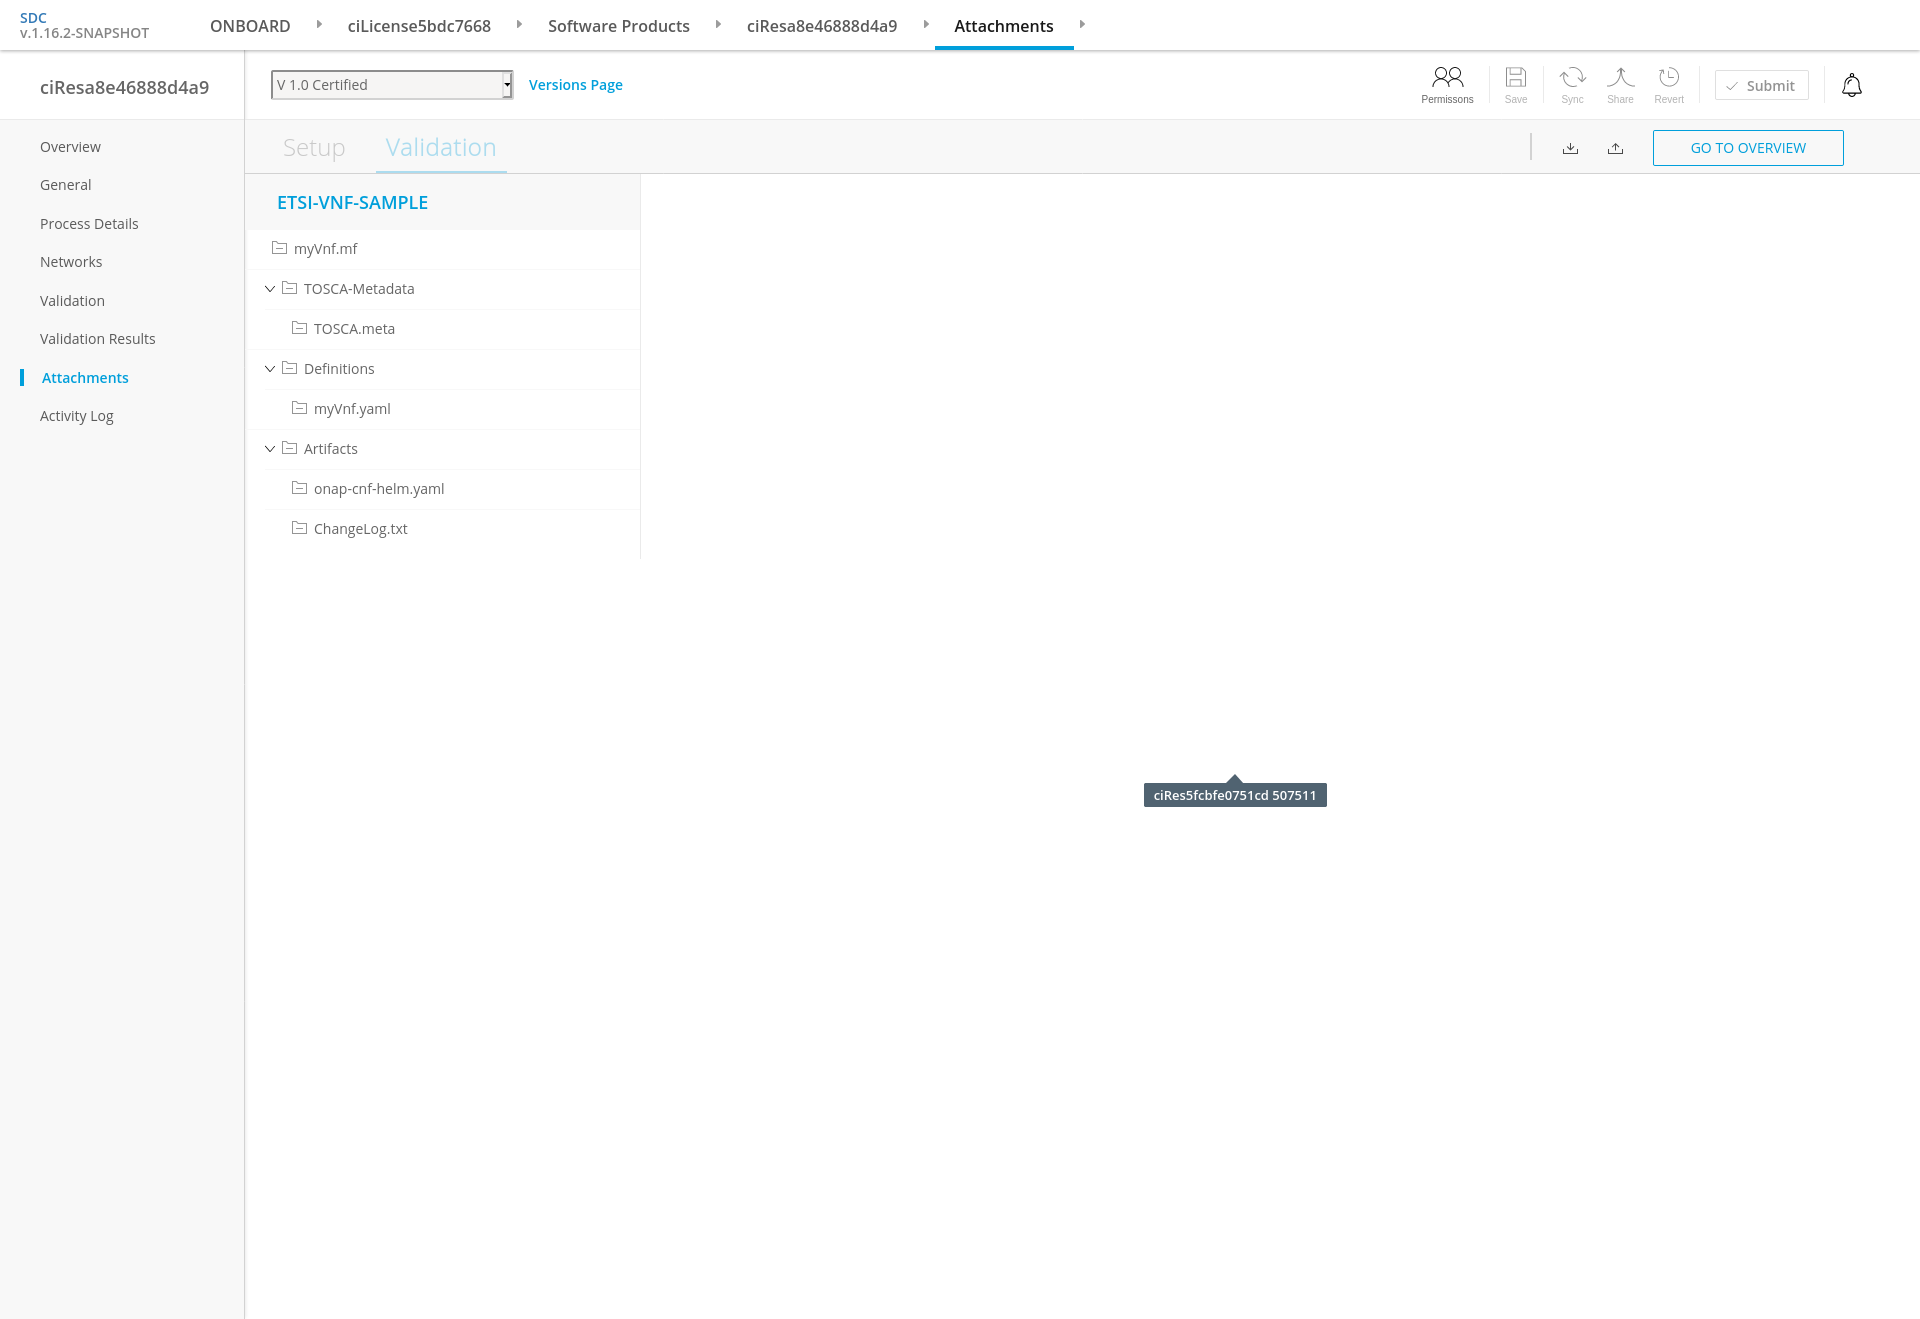
Task: Click the Sync arrows icon
Action: click(x=1572, y=78)
